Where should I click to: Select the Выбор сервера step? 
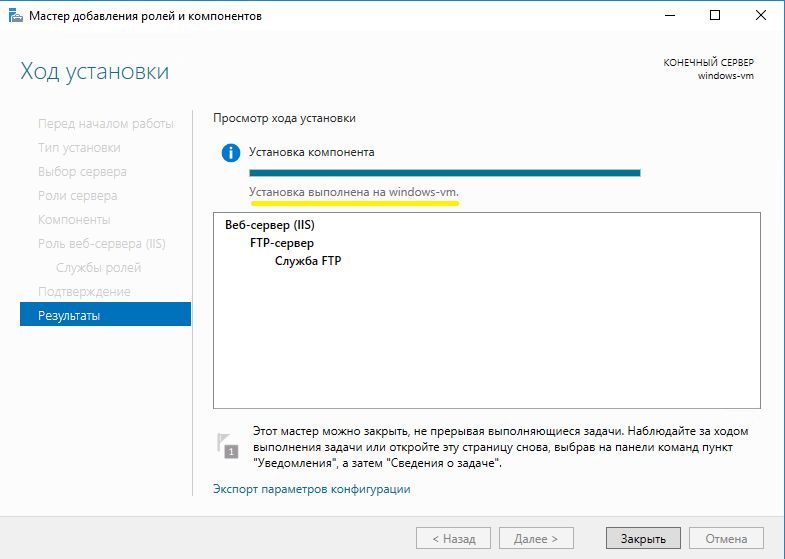pos(82,172)
